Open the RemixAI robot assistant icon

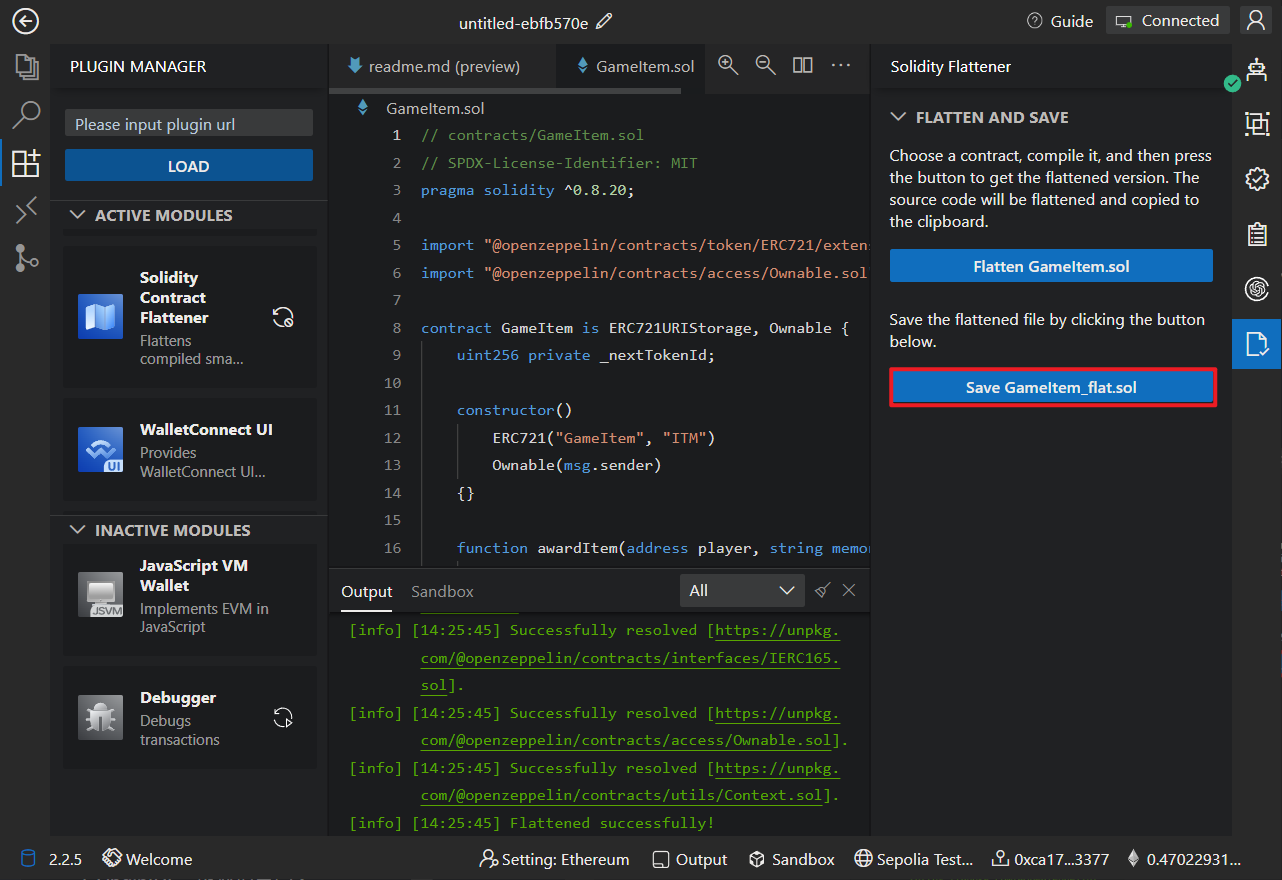1256,68
